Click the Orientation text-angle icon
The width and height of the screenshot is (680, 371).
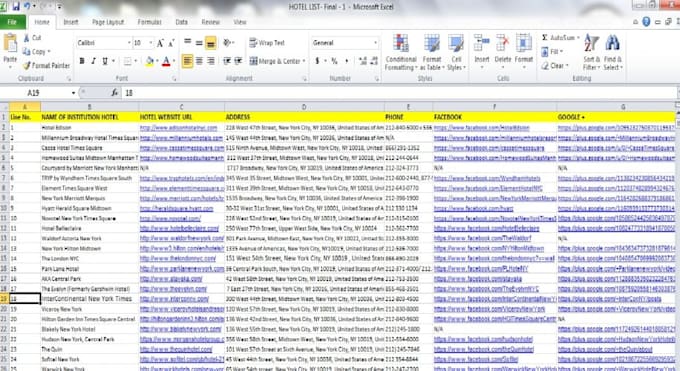(228, 43)
